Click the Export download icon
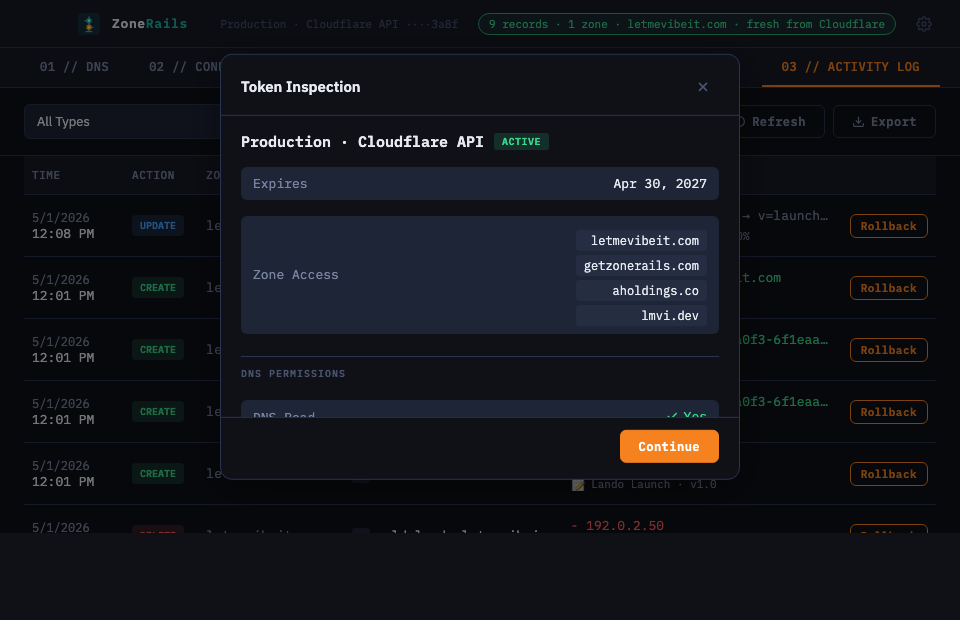This screenshot has width=960, height=620. pos(858,122)
